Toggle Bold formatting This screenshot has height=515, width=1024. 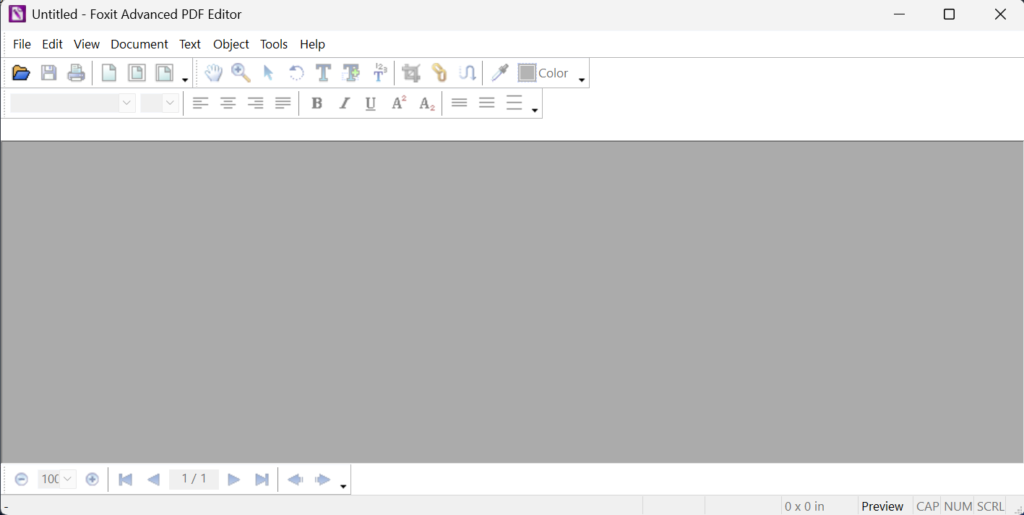point(317,103)
